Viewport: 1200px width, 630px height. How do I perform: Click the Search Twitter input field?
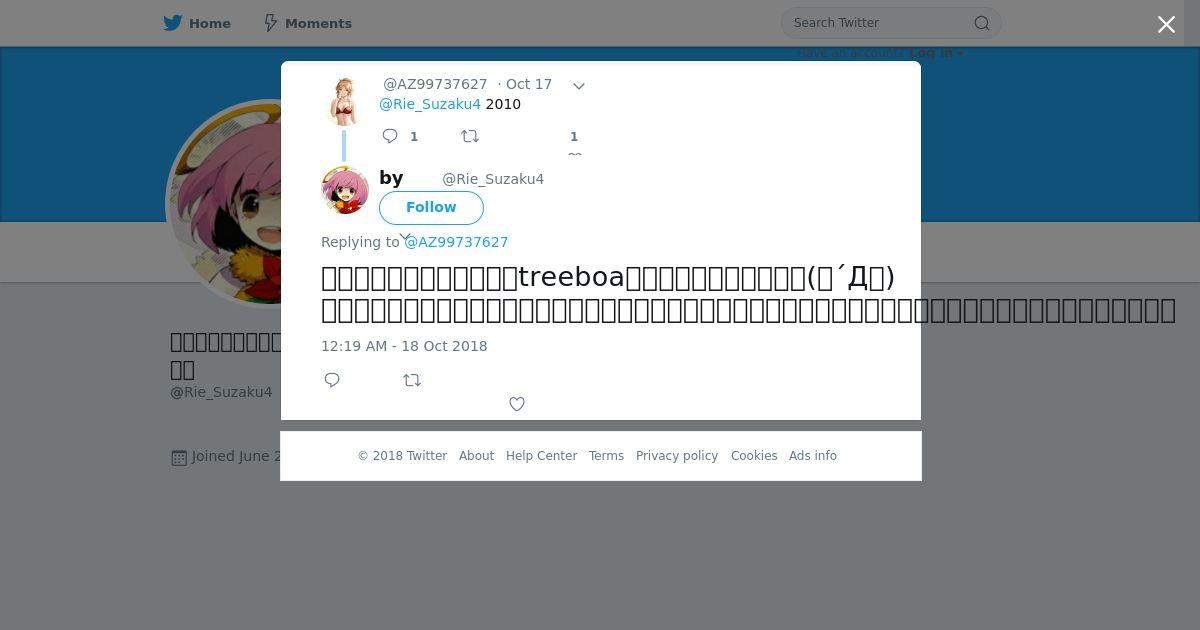pyautogui.click(x=881, y=23)
